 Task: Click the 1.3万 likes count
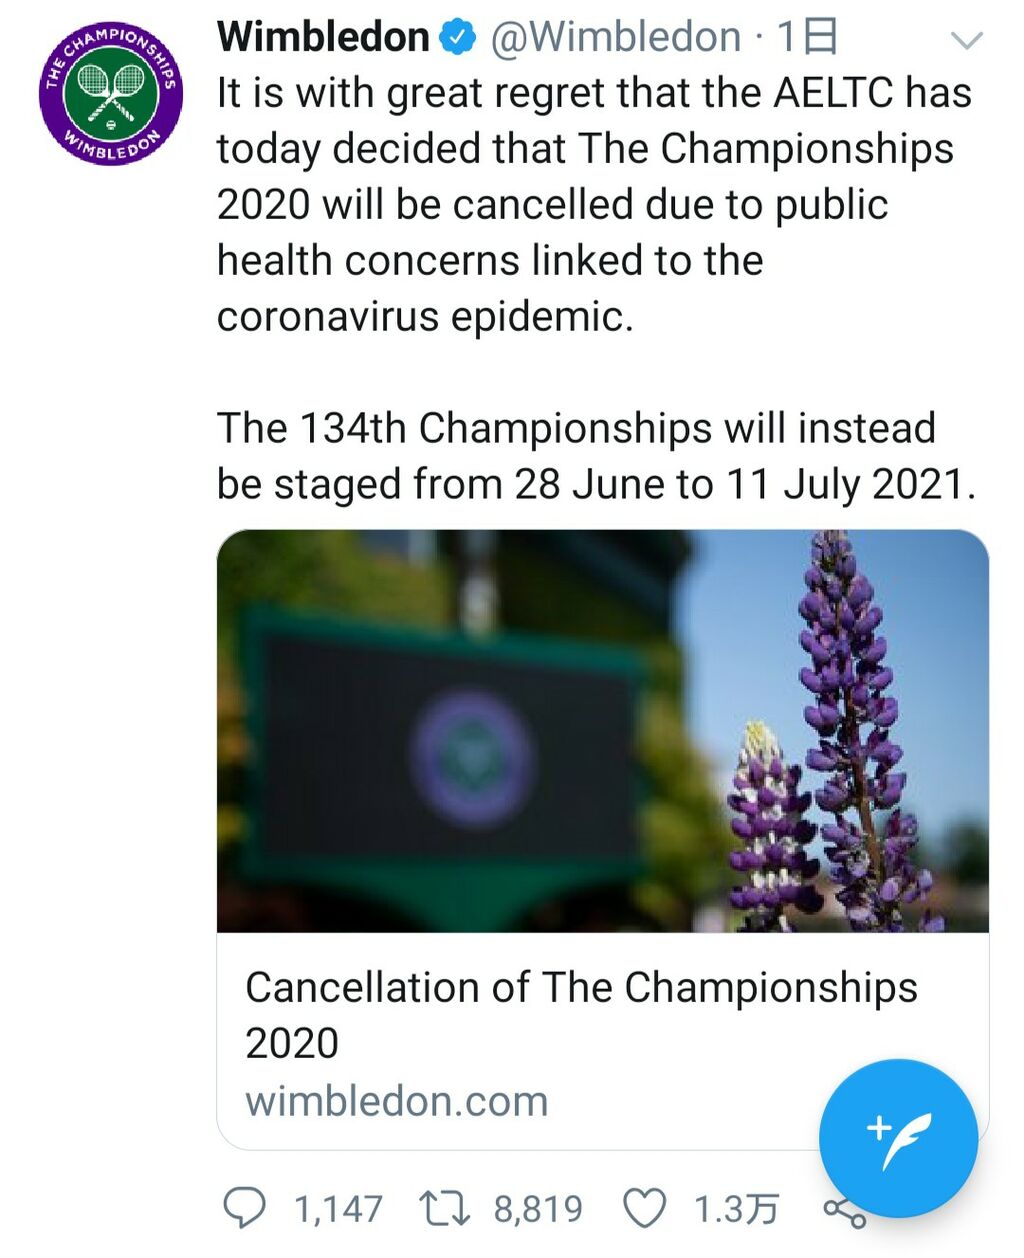(x=736, y=1209)
